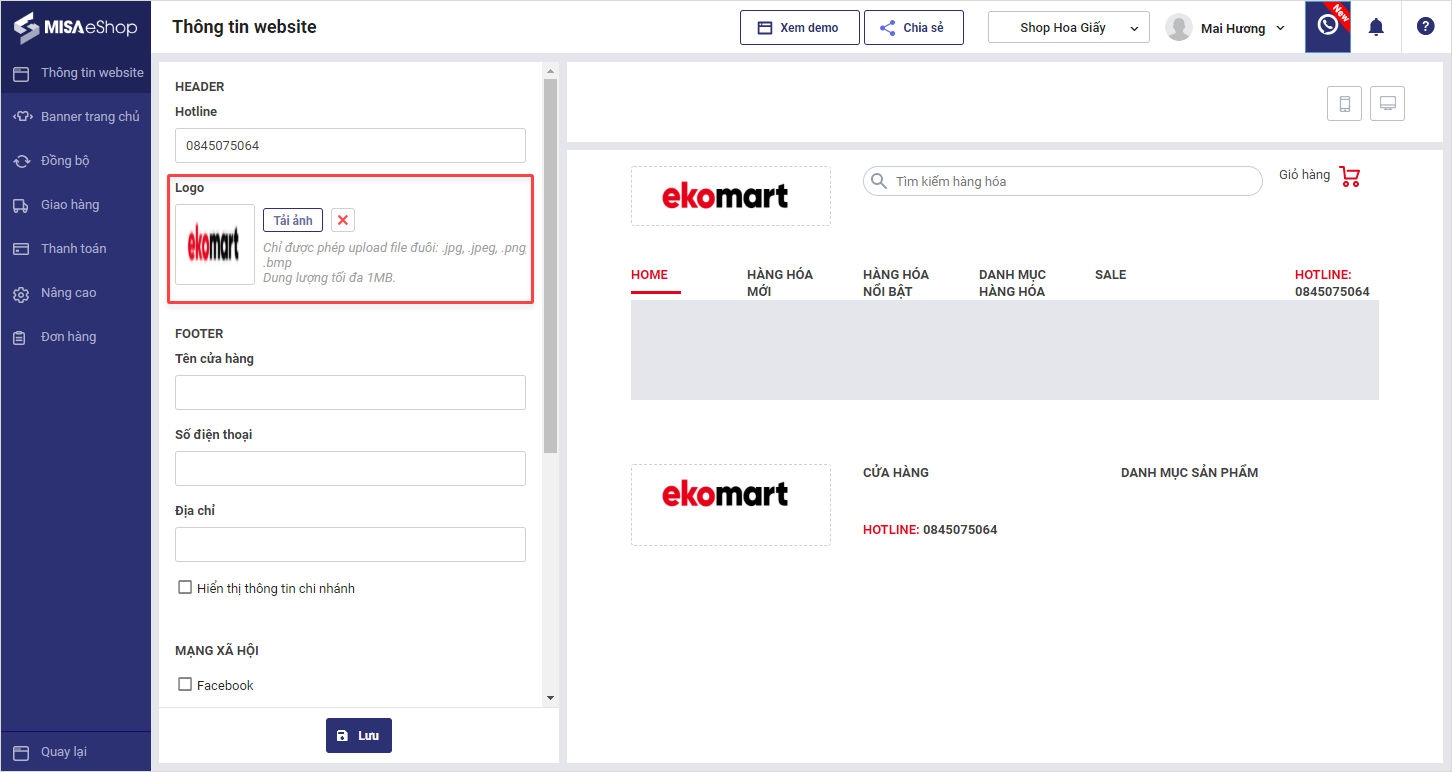Click the Xem demo button

point(800,28)
